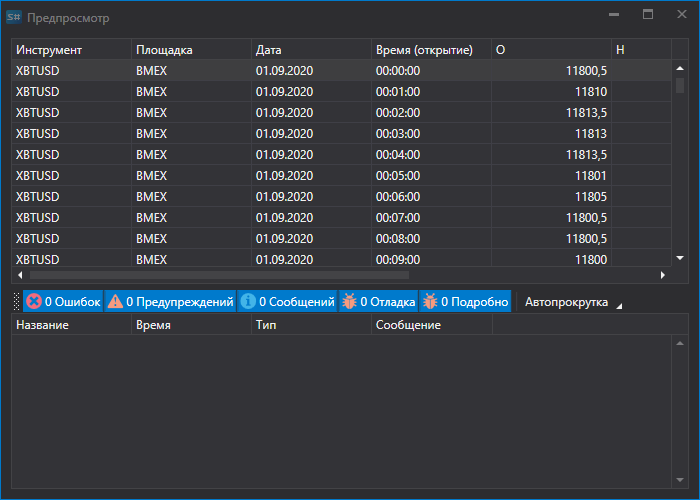Click the Время log column header
Viewport: 700px width, 500px height.
tap(192, 325)
